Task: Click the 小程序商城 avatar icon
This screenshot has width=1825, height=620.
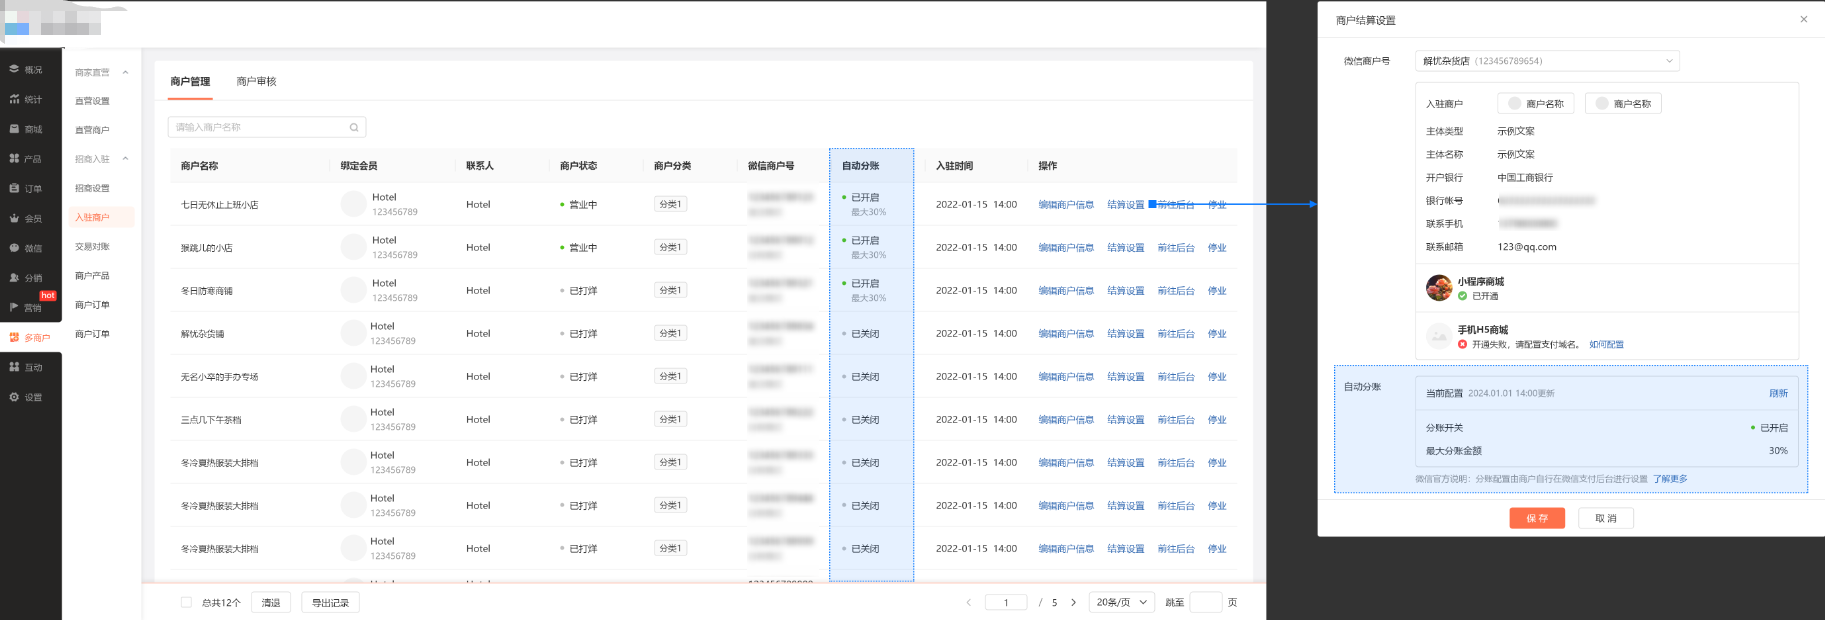Action: (x=1439, y=288)
